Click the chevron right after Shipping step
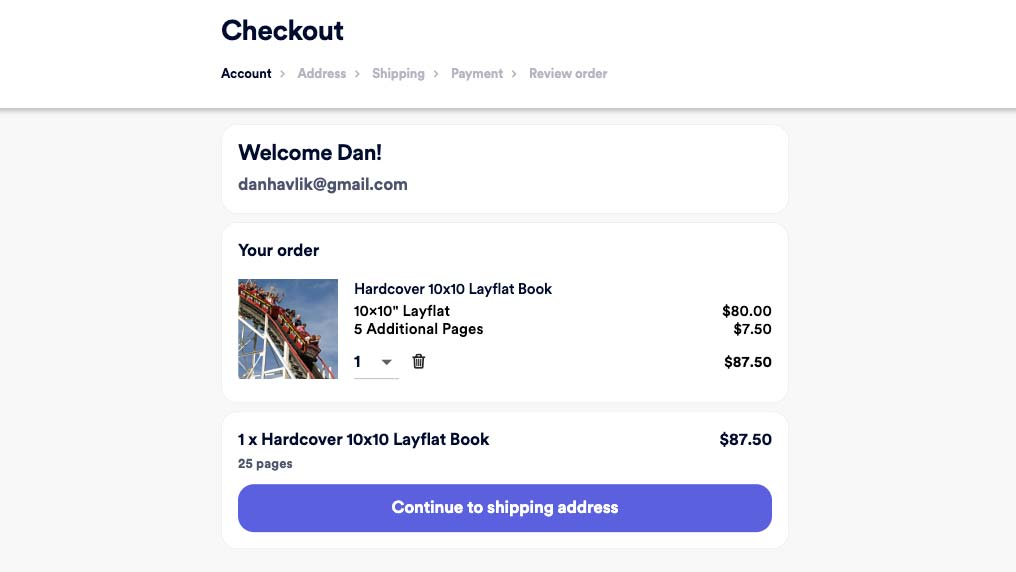 click(x=436, y=74)
